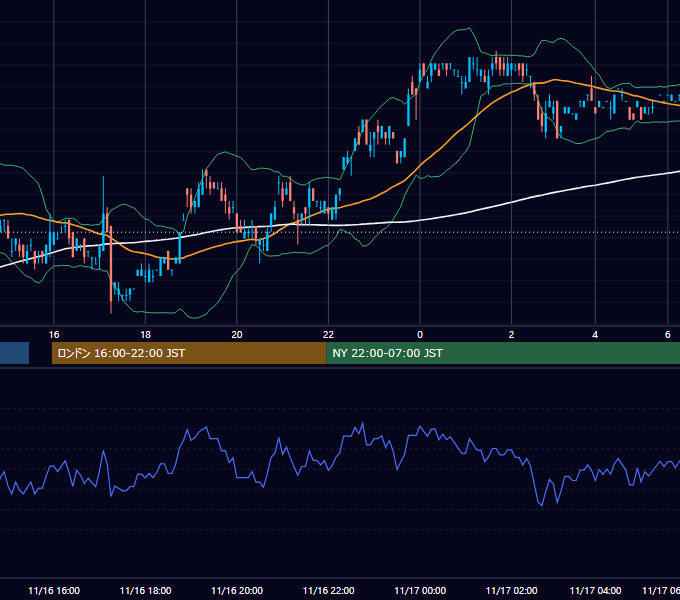Screen dimensions: 680x600
Task: Click the 11/16 16:00 date label
Action: click(54, 590)
